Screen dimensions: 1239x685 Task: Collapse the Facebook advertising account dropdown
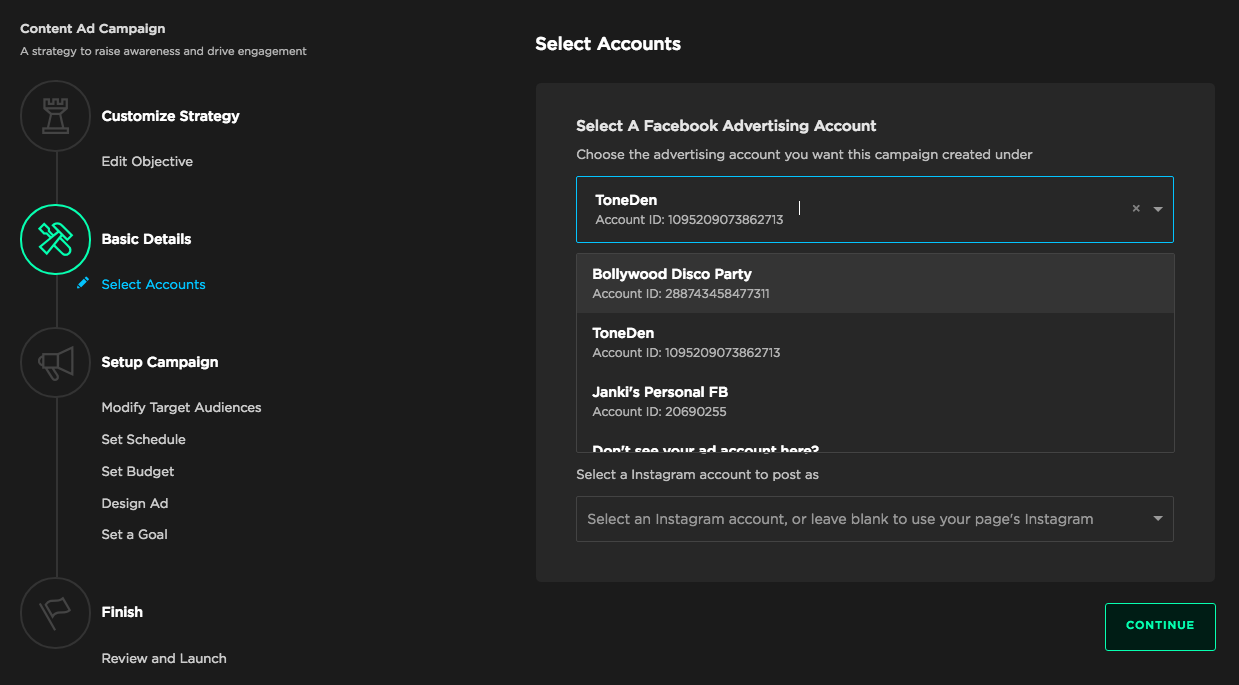pyautogui.click(x=1158, y=210)
